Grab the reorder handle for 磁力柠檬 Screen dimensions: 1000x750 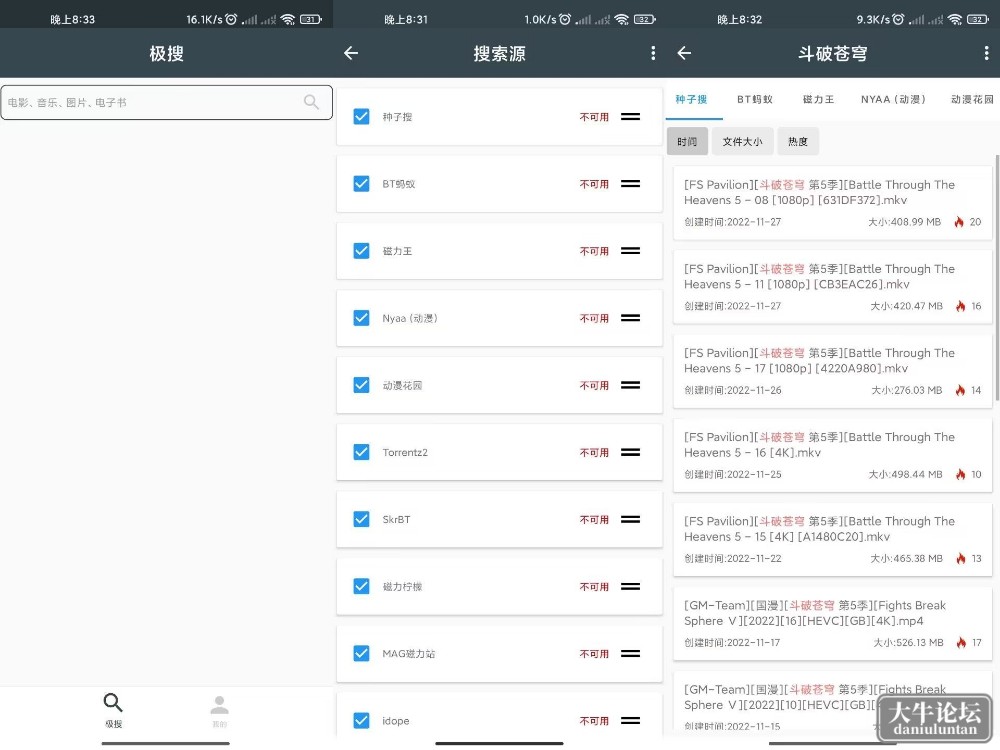tap(631, 586)
